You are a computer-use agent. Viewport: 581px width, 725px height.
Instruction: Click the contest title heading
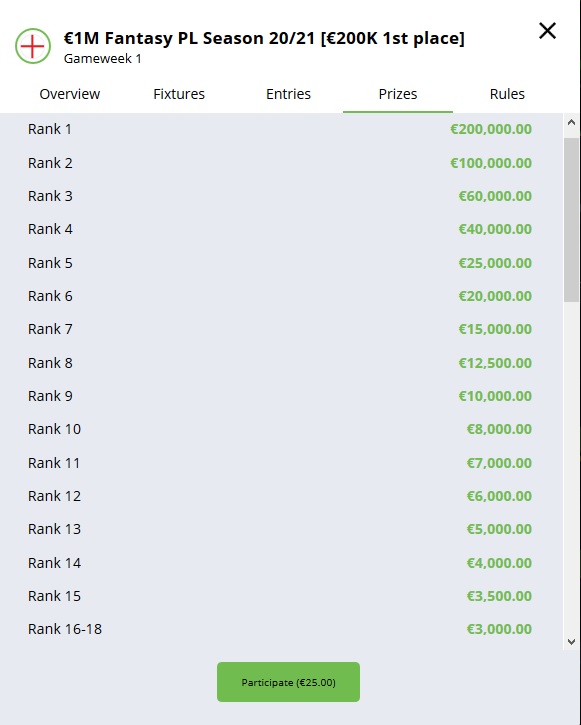(x=264, y=38)
